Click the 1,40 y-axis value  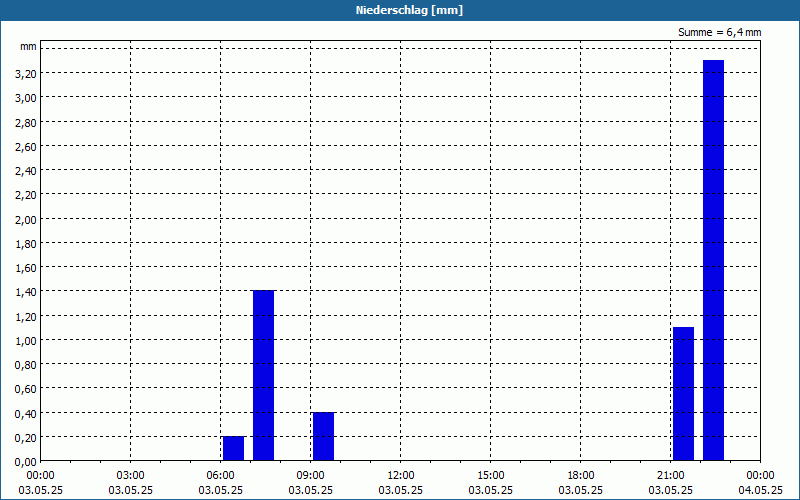pyautogui.click(x=26, y=292)
